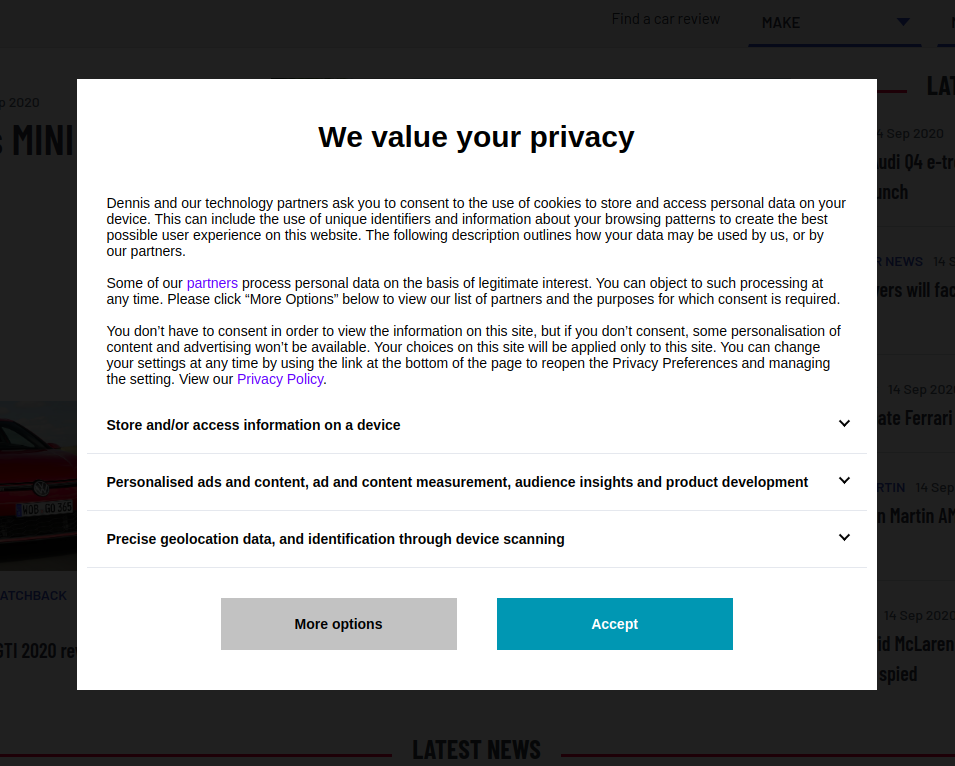The width and height of the screenshot is (955, 766).
Task: Open the partners link
Action: [212, 283]
